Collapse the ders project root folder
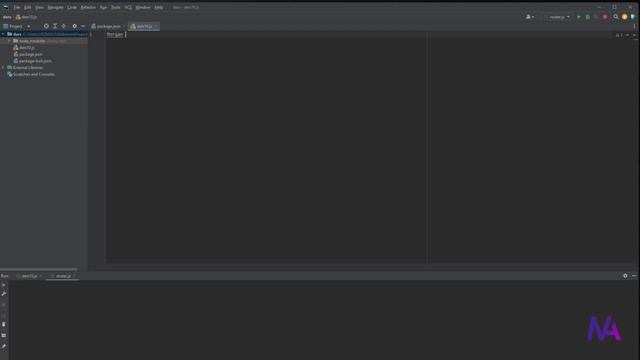 [3, 34]
